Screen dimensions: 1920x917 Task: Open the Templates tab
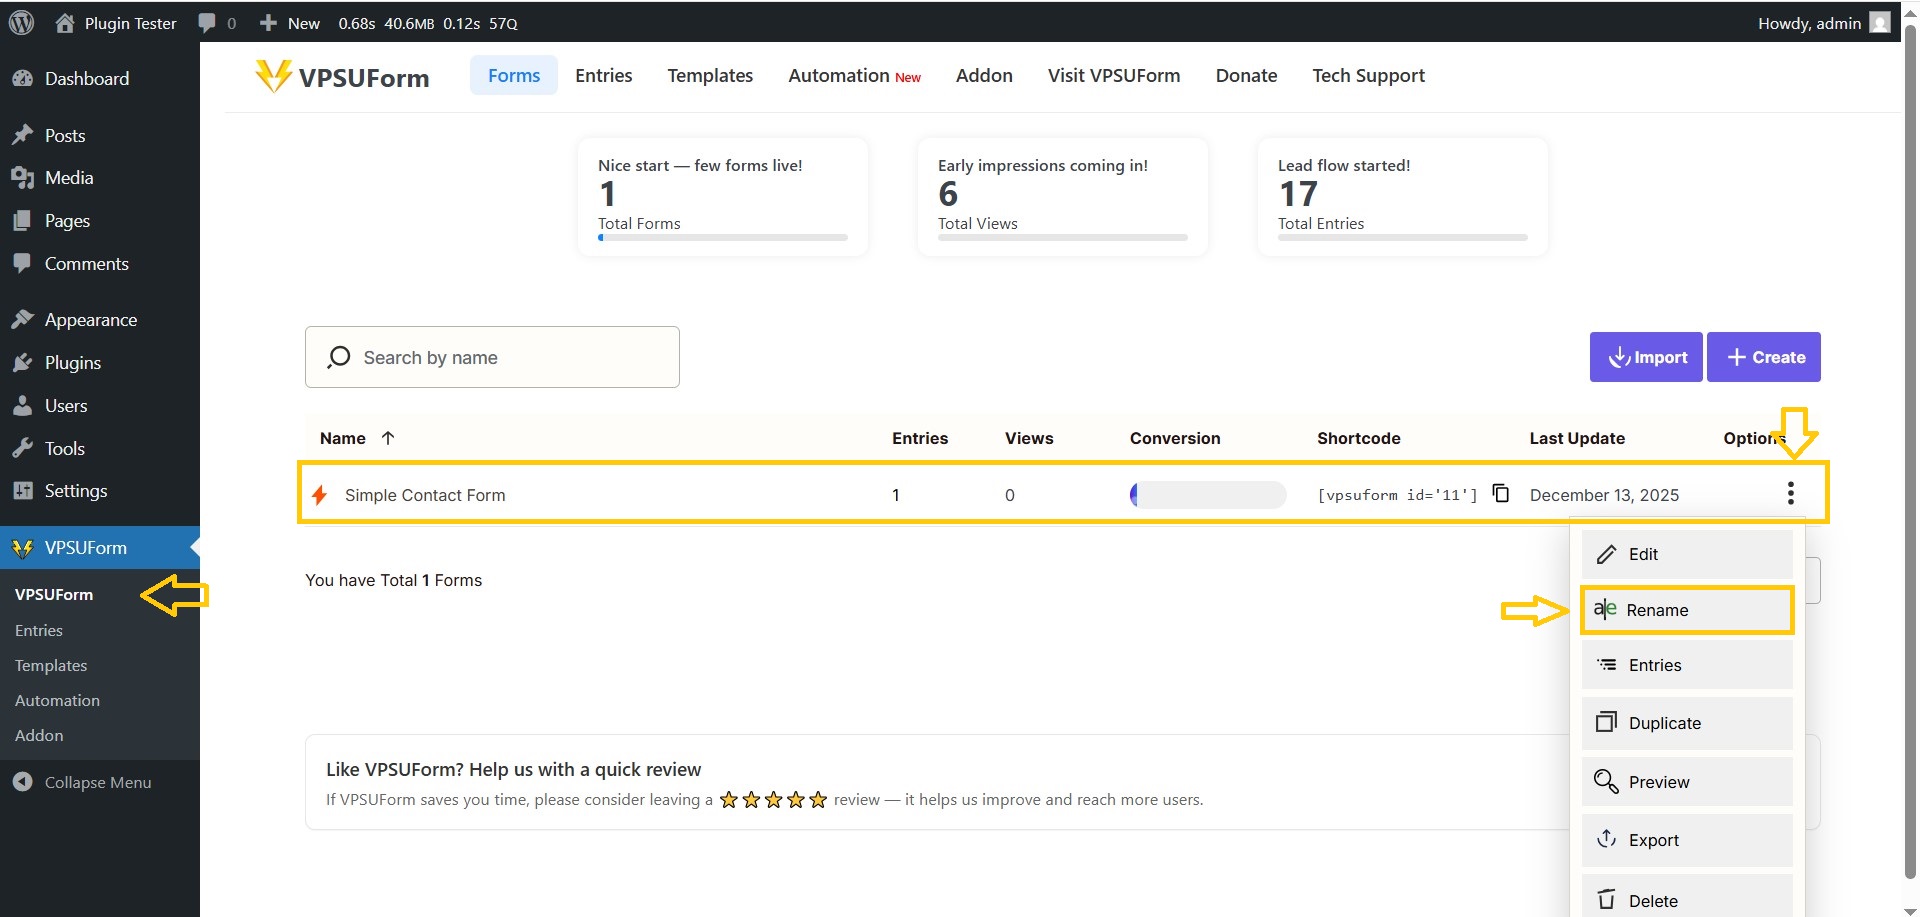pos(710,76)
